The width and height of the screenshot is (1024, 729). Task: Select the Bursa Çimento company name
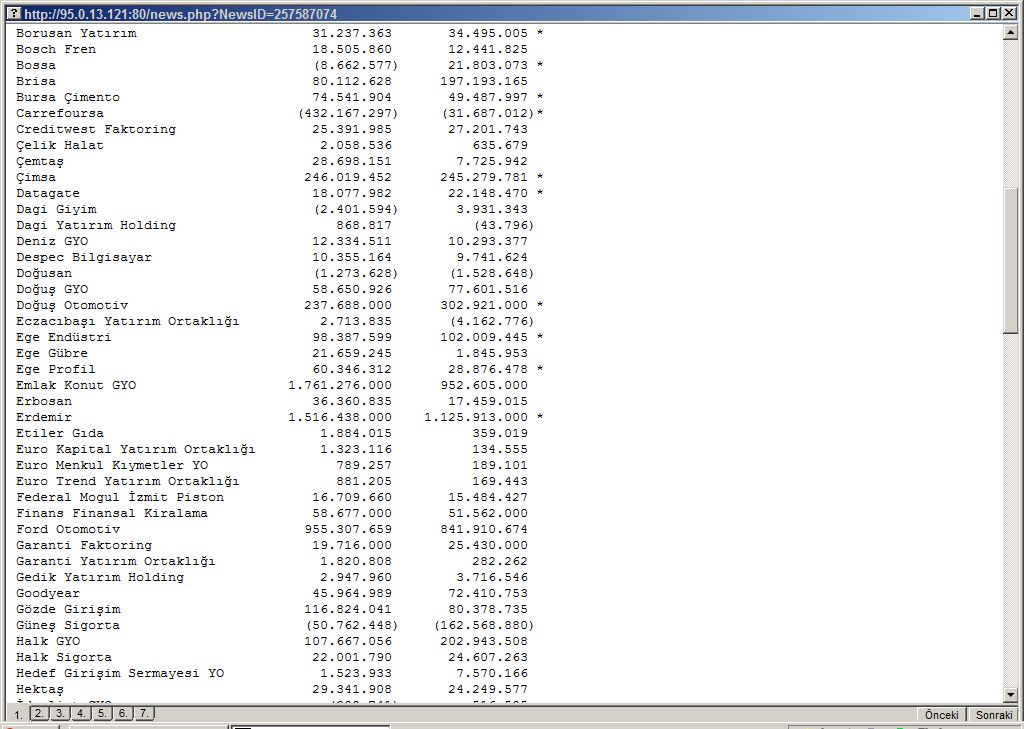(68, 97)
